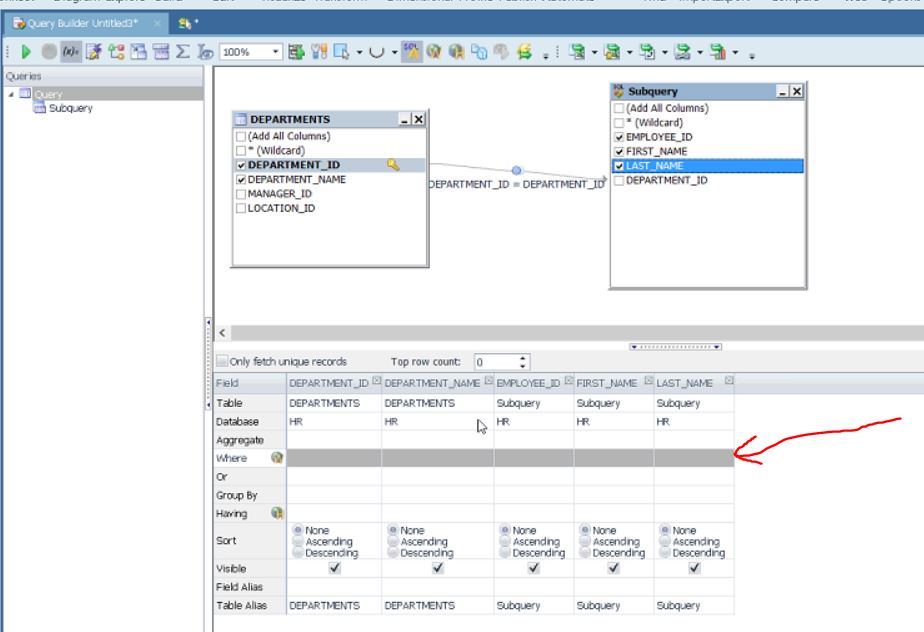Check DEPARTMENT_ID in Subquery box
924x632 pixels.
pos(619,180)
